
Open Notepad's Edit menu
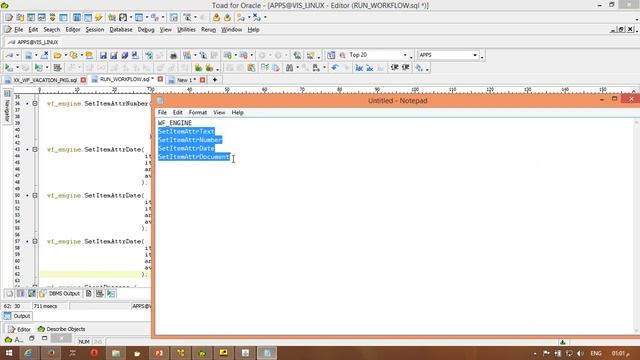pos(178,112)
